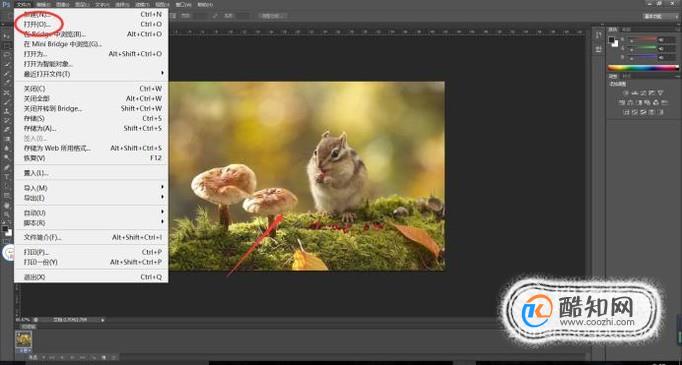This screenshot has width=682, height=365.
Task: Add a Posterize adjustment
Action: pyautogui.click(x=635, y=112)
